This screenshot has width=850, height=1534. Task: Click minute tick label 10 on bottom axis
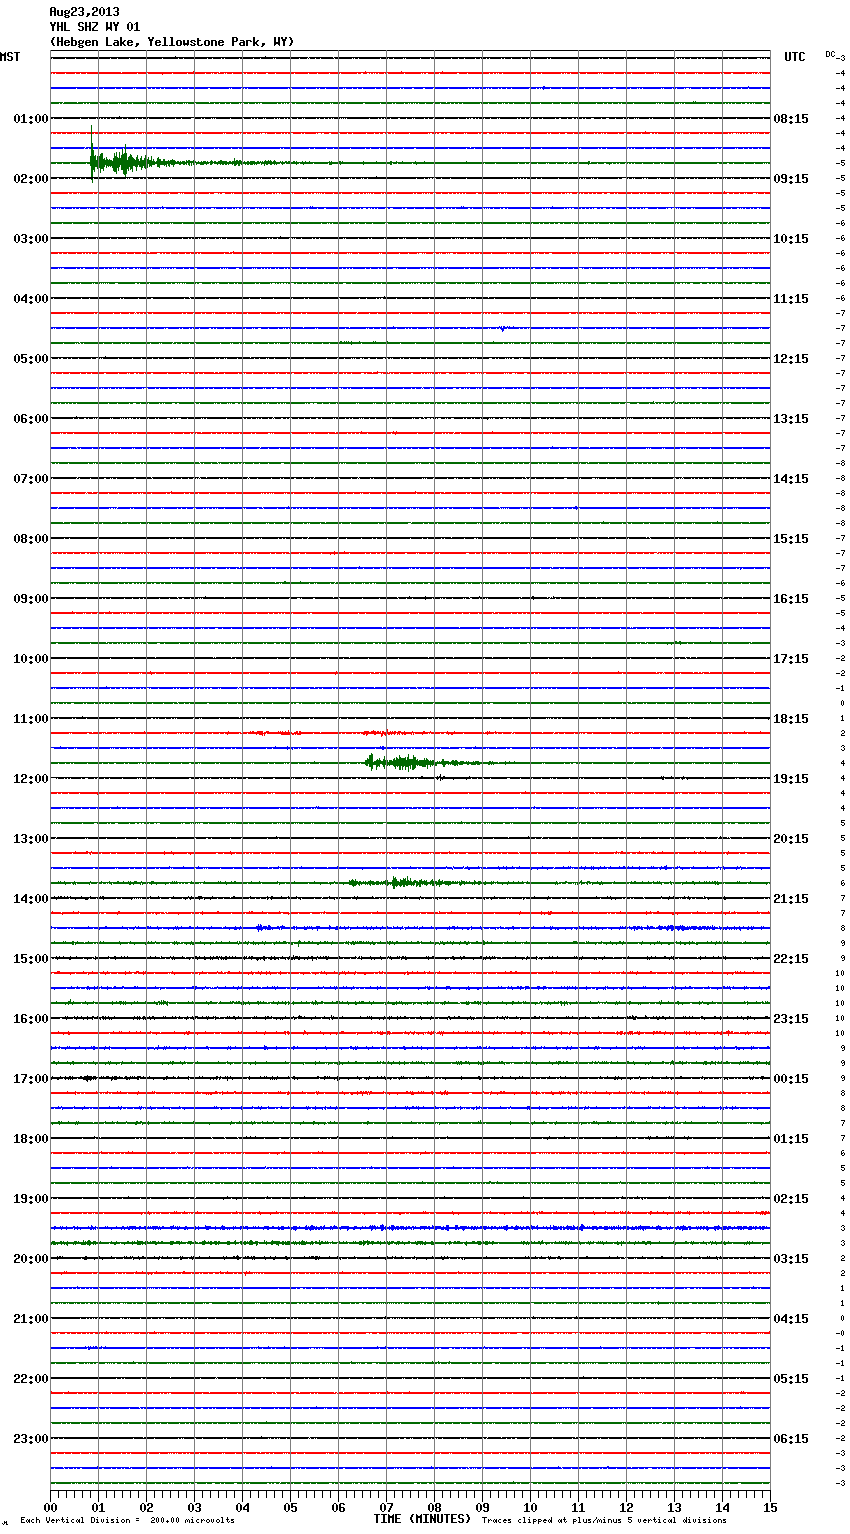(530, 1507)
